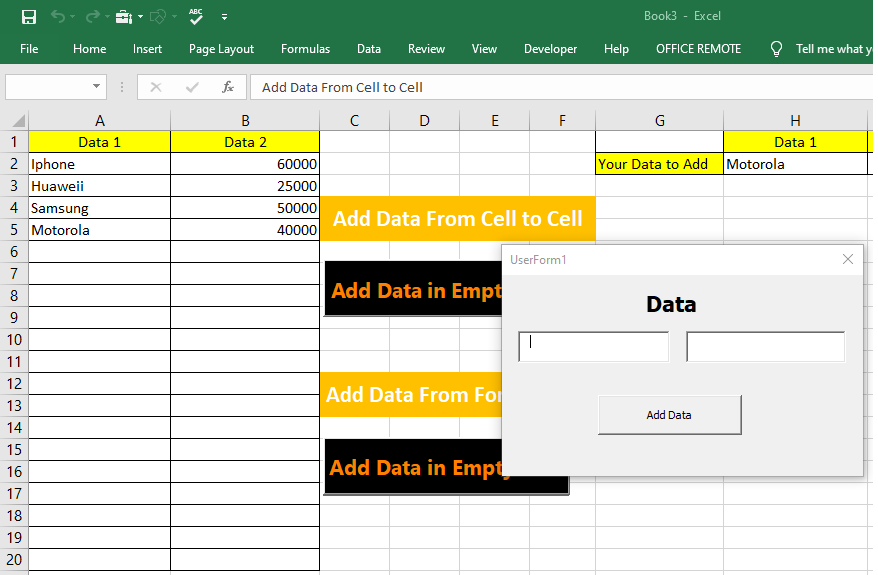Click the Insert Function fx icon
This screenshot has height=575, width=878.
pos(228,87)
